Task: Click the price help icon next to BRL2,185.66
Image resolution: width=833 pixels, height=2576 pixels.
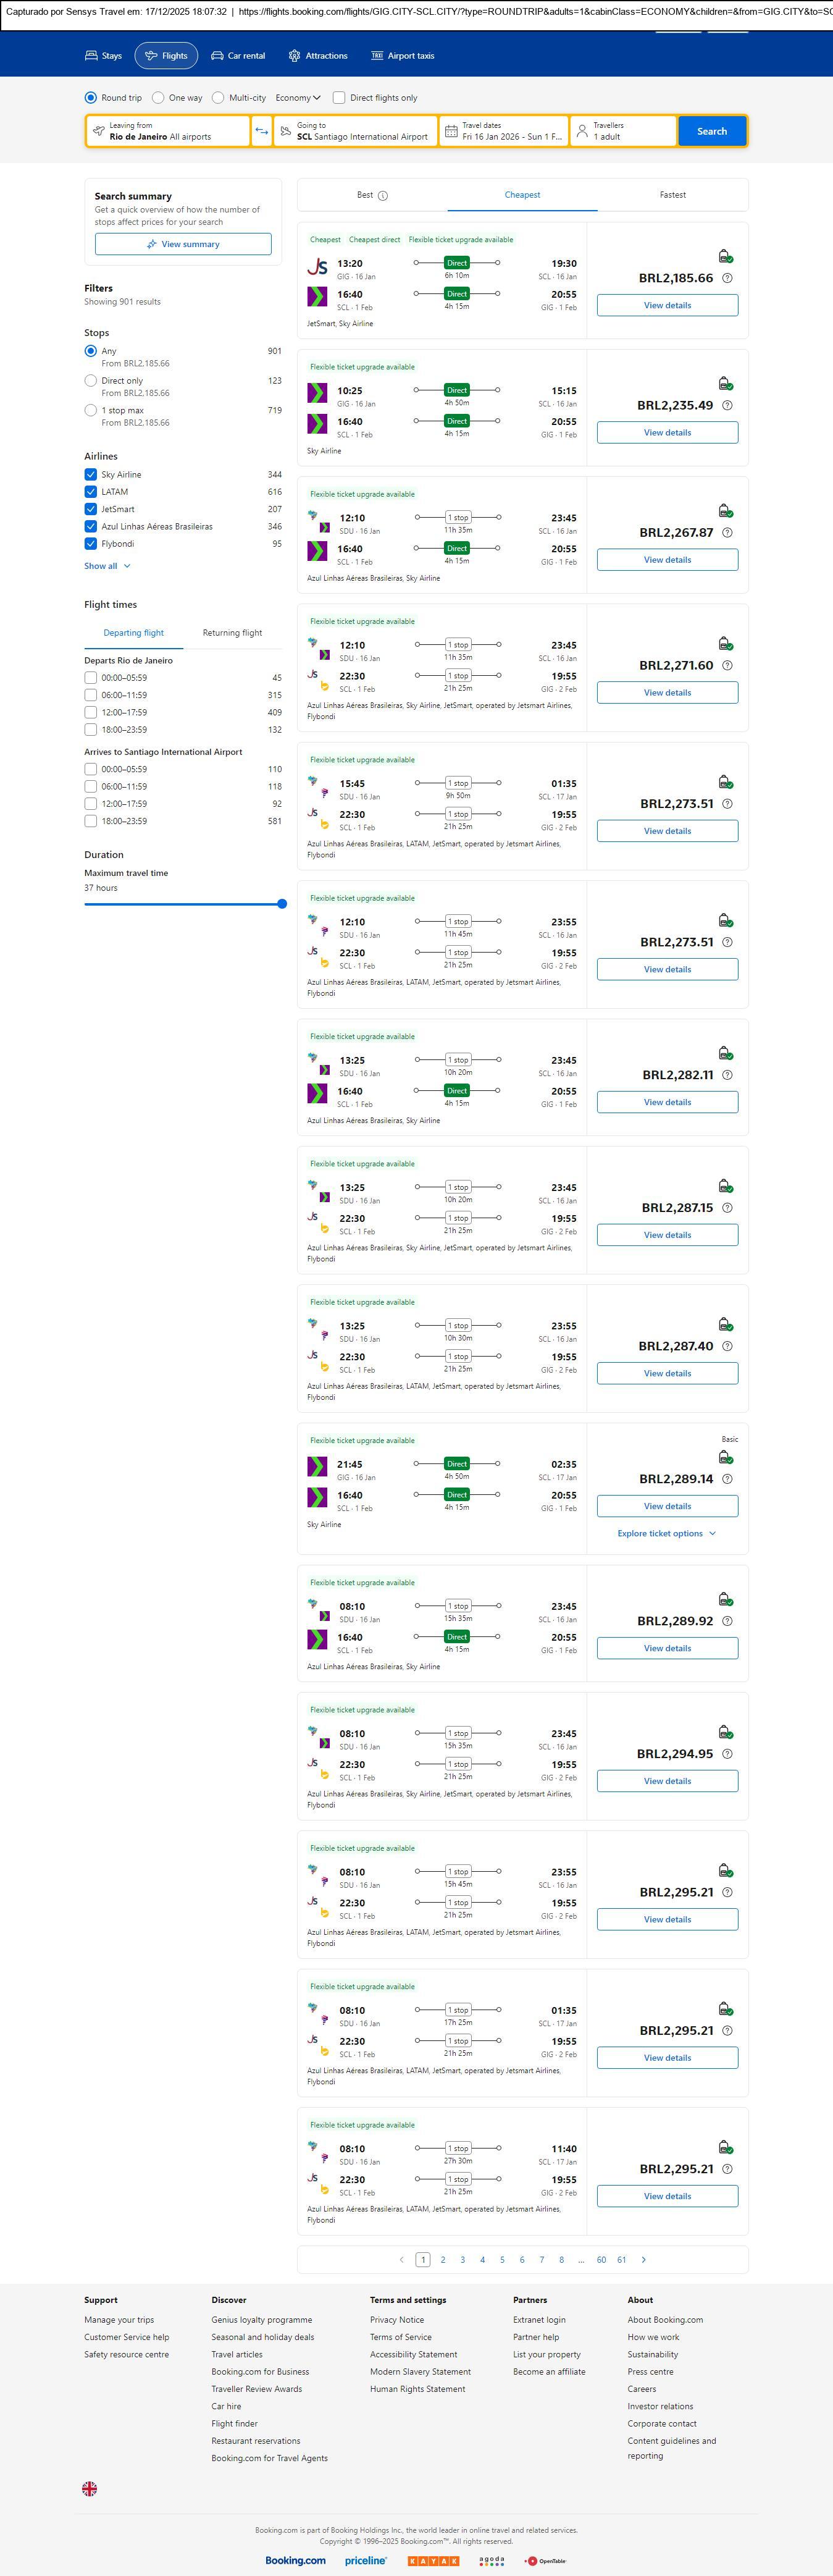Action: coord(727,278)
